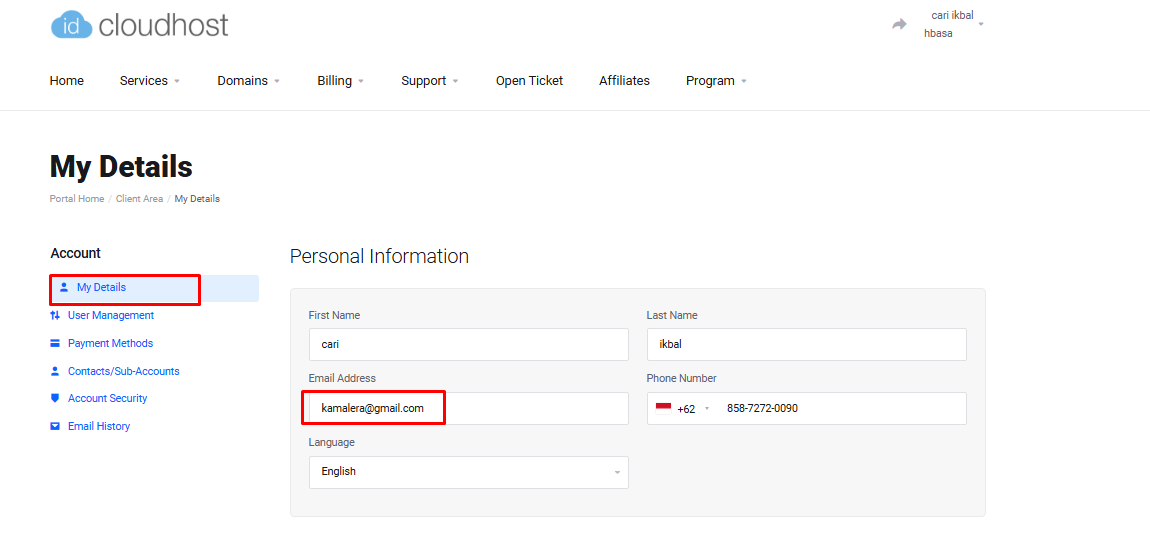Click the My Details person icon

[64, 287]
